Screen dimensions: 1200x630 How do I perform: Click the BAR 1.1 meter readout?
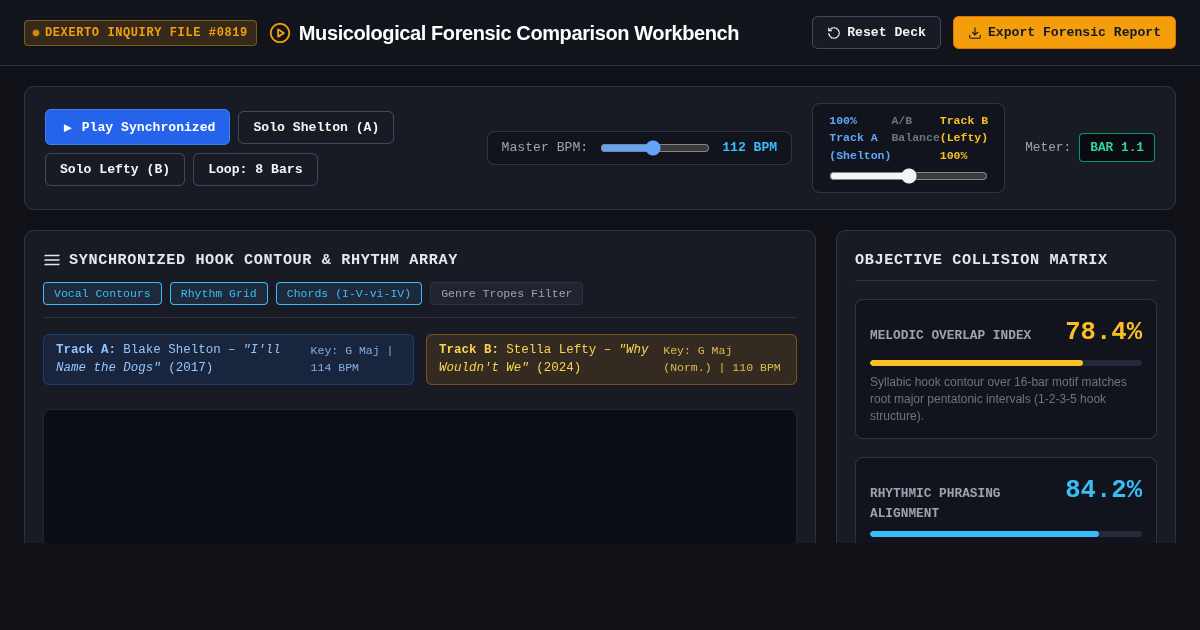[1117, 147]
